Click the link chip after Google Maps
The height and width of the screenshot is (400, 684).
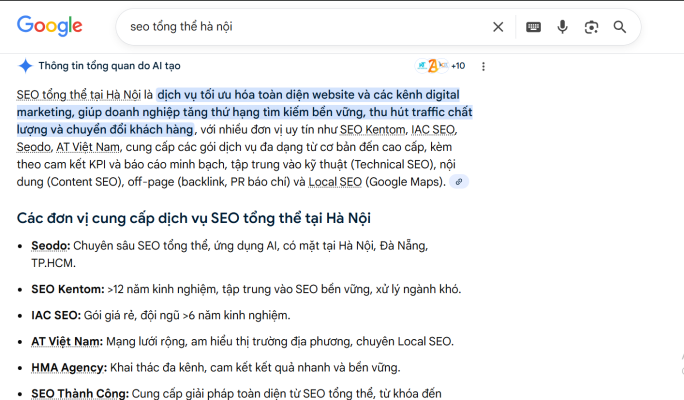[x=459, y=182]
